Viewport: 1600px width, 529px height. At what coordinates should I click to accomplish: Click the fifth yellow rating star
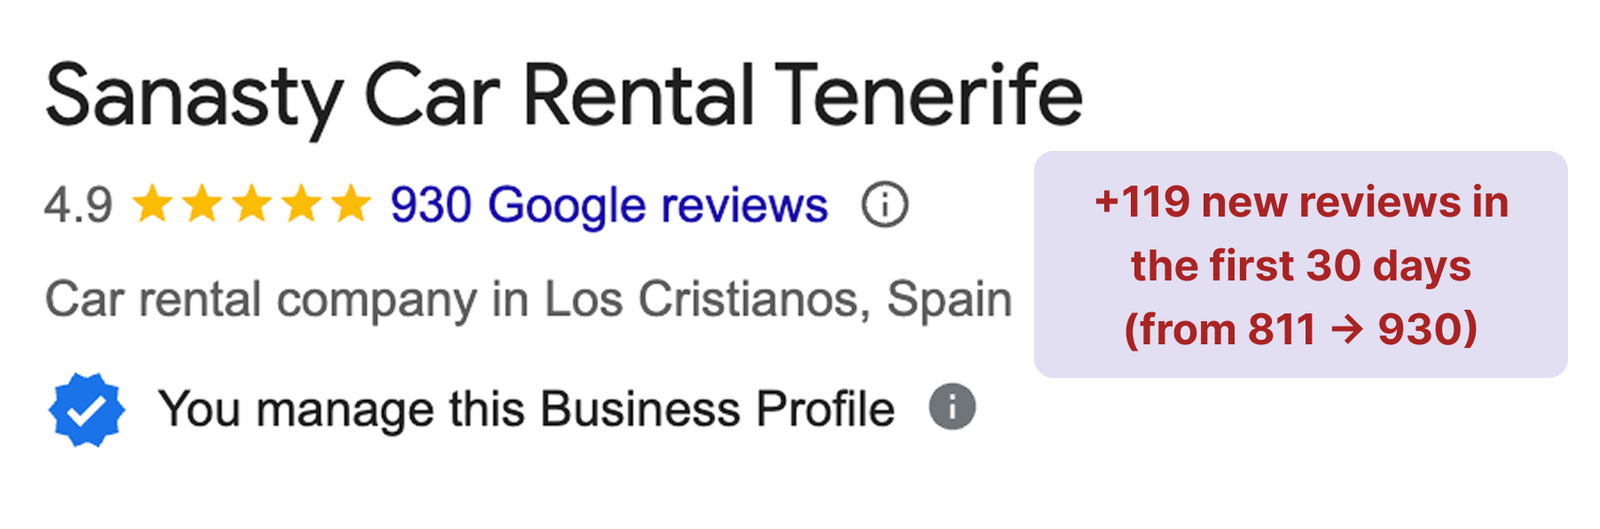350,204
